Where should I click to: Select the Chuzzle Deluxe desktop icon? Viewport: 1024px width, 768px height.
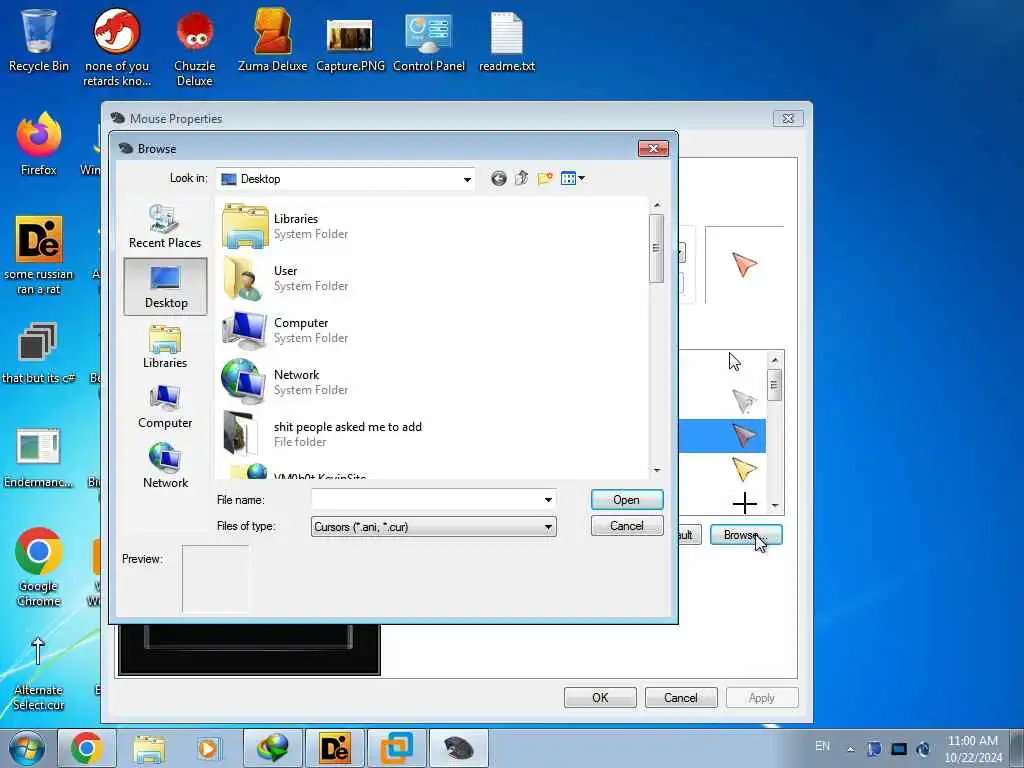click(x=195, y=47)
